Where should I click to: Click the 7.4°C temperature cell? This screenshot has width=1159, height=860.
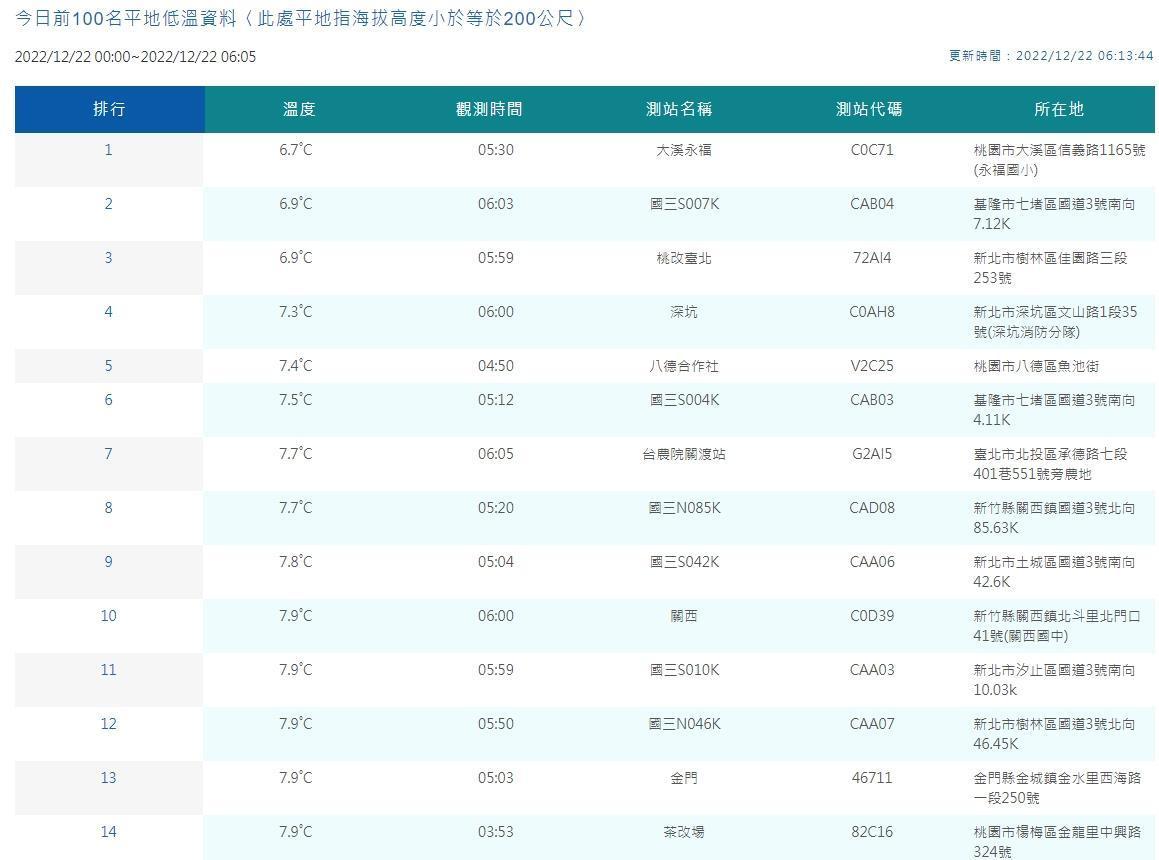[x=296, y=366]
